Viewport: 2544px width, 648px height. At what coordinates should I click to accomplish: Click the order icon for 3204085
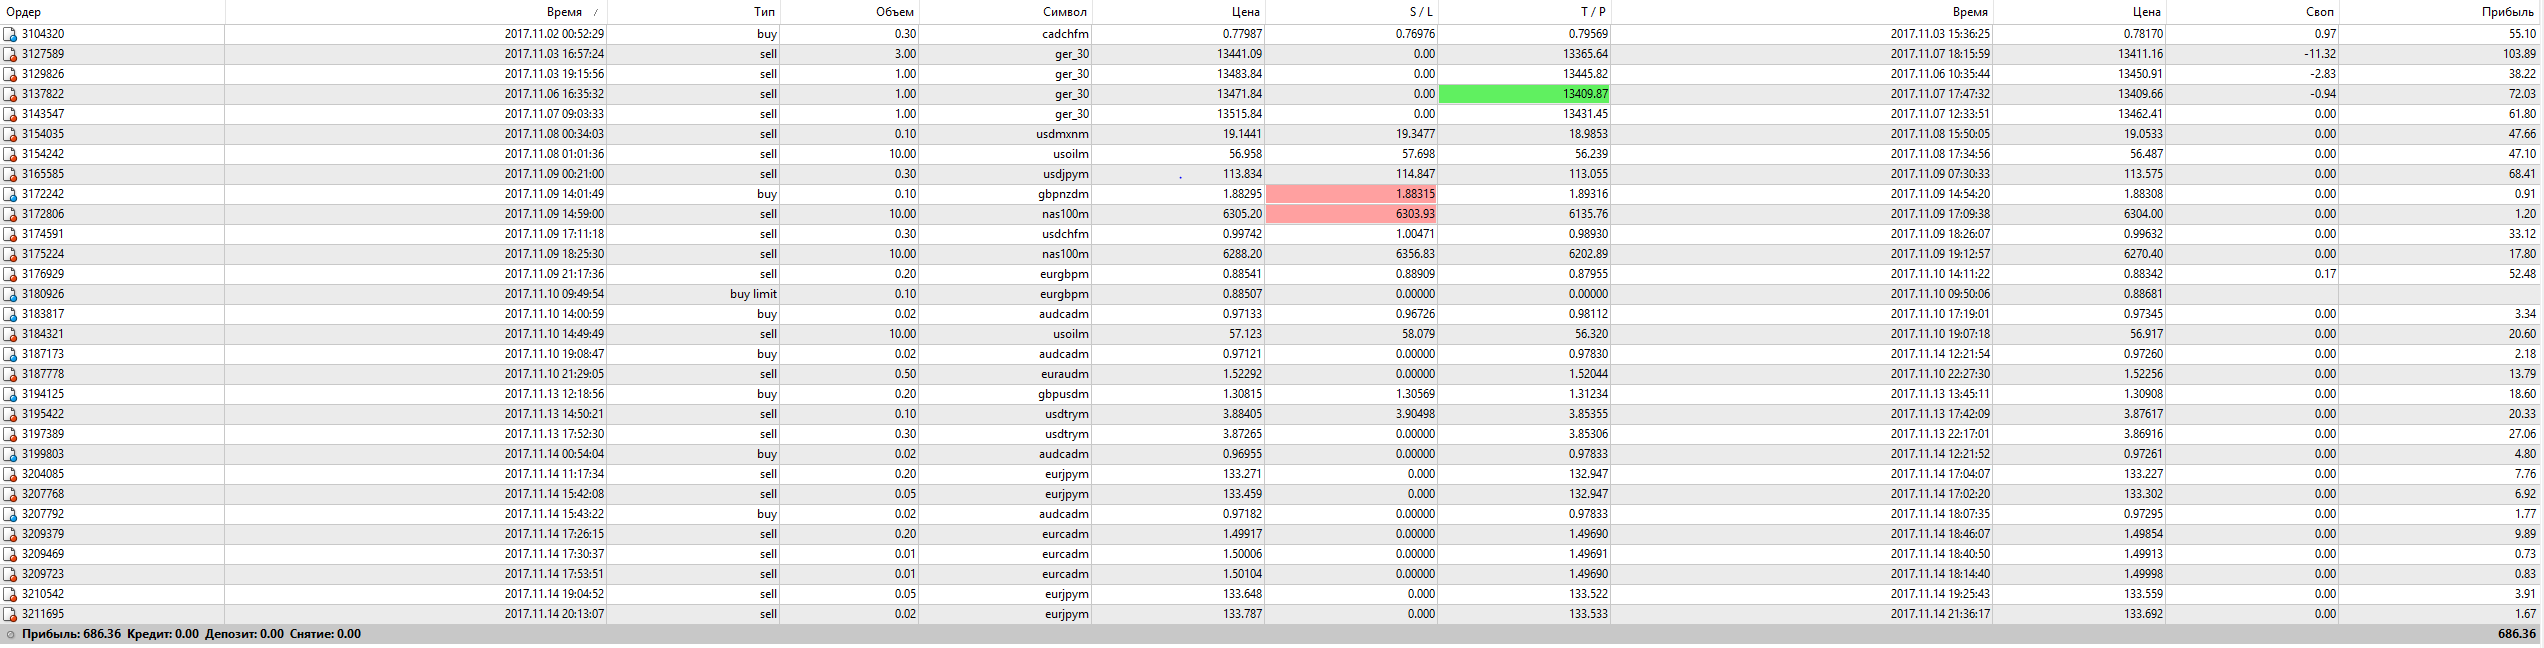pos(10,474)
